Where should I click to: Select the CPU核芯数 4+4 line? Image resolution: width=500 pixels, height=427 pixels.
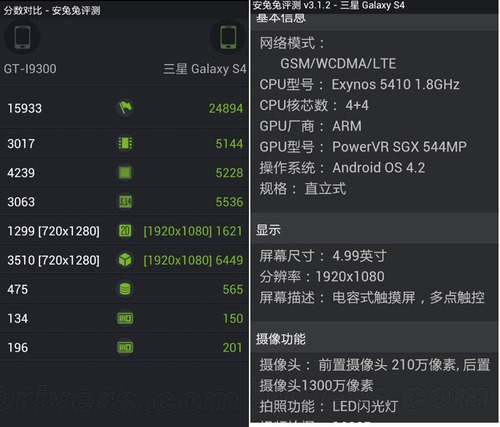[x=314, y=105]
